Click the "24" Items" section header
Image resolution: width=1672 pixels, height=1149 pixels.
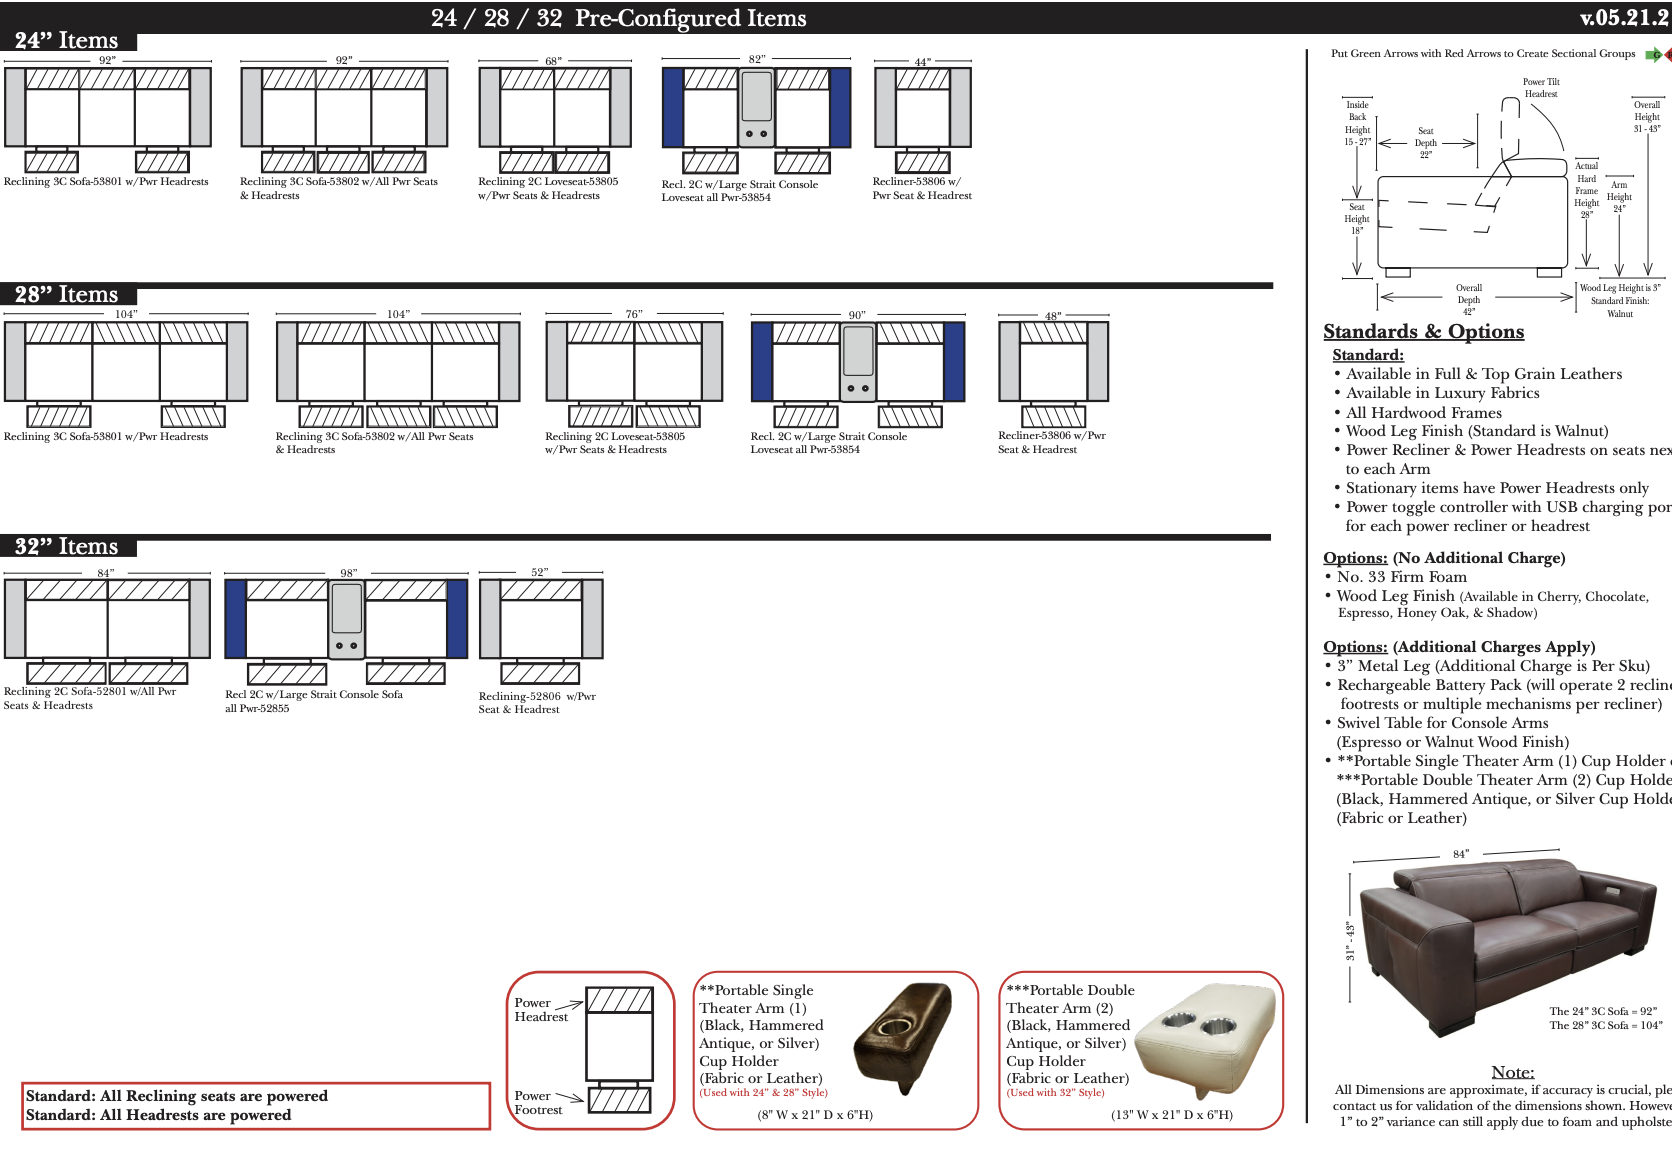[x=67, y=41]
